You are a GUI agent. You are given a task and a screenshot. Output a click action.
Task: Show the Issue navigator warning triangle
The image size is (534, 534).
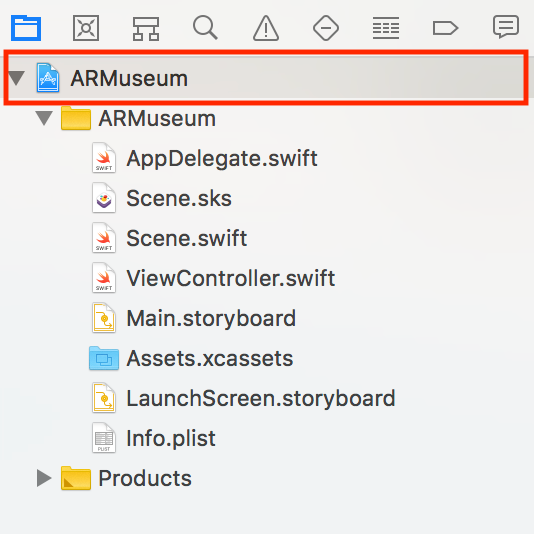266,28
